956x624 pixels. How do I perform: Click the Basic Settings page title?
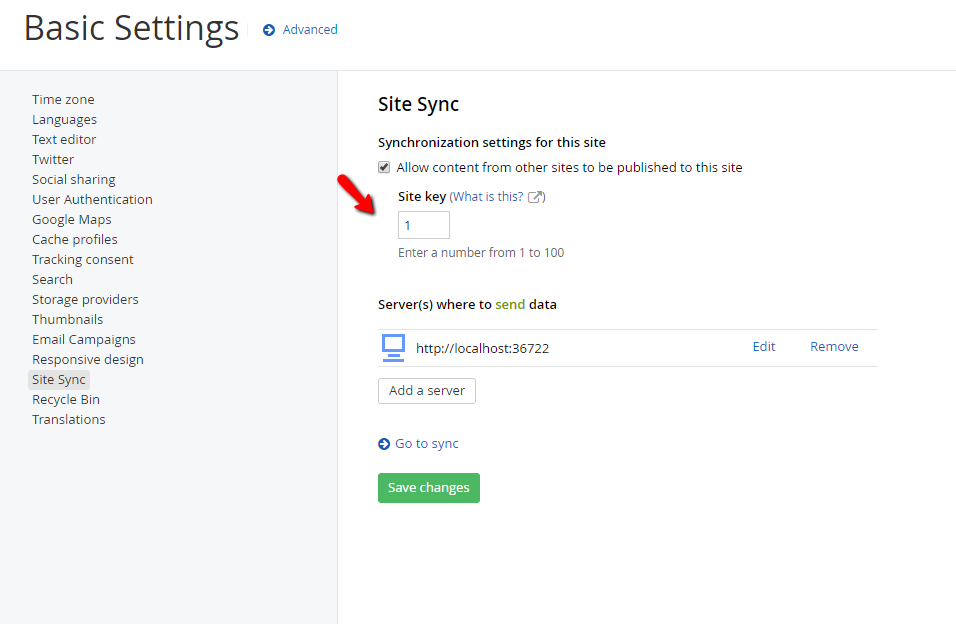[x=131, y=29]
